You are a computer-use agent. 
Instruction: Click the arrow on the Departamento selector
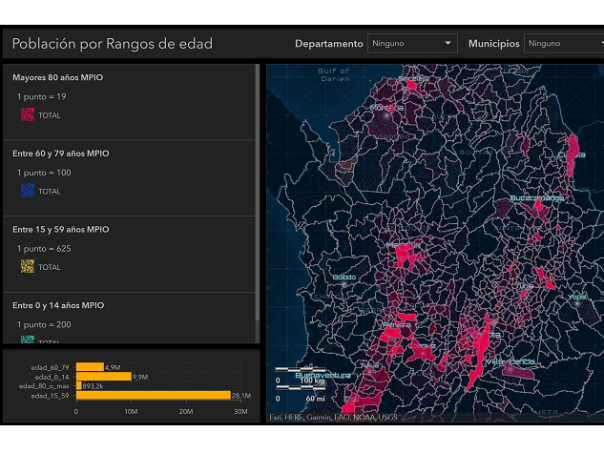[x=448, y=44]
